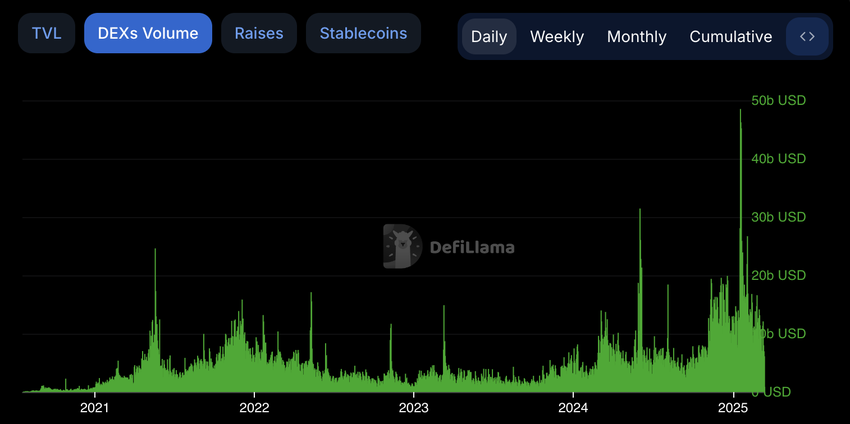Viewport: 850px width, 424px height.
Task: Open the Raises chart tab
Action: click(x=259, y=33)
